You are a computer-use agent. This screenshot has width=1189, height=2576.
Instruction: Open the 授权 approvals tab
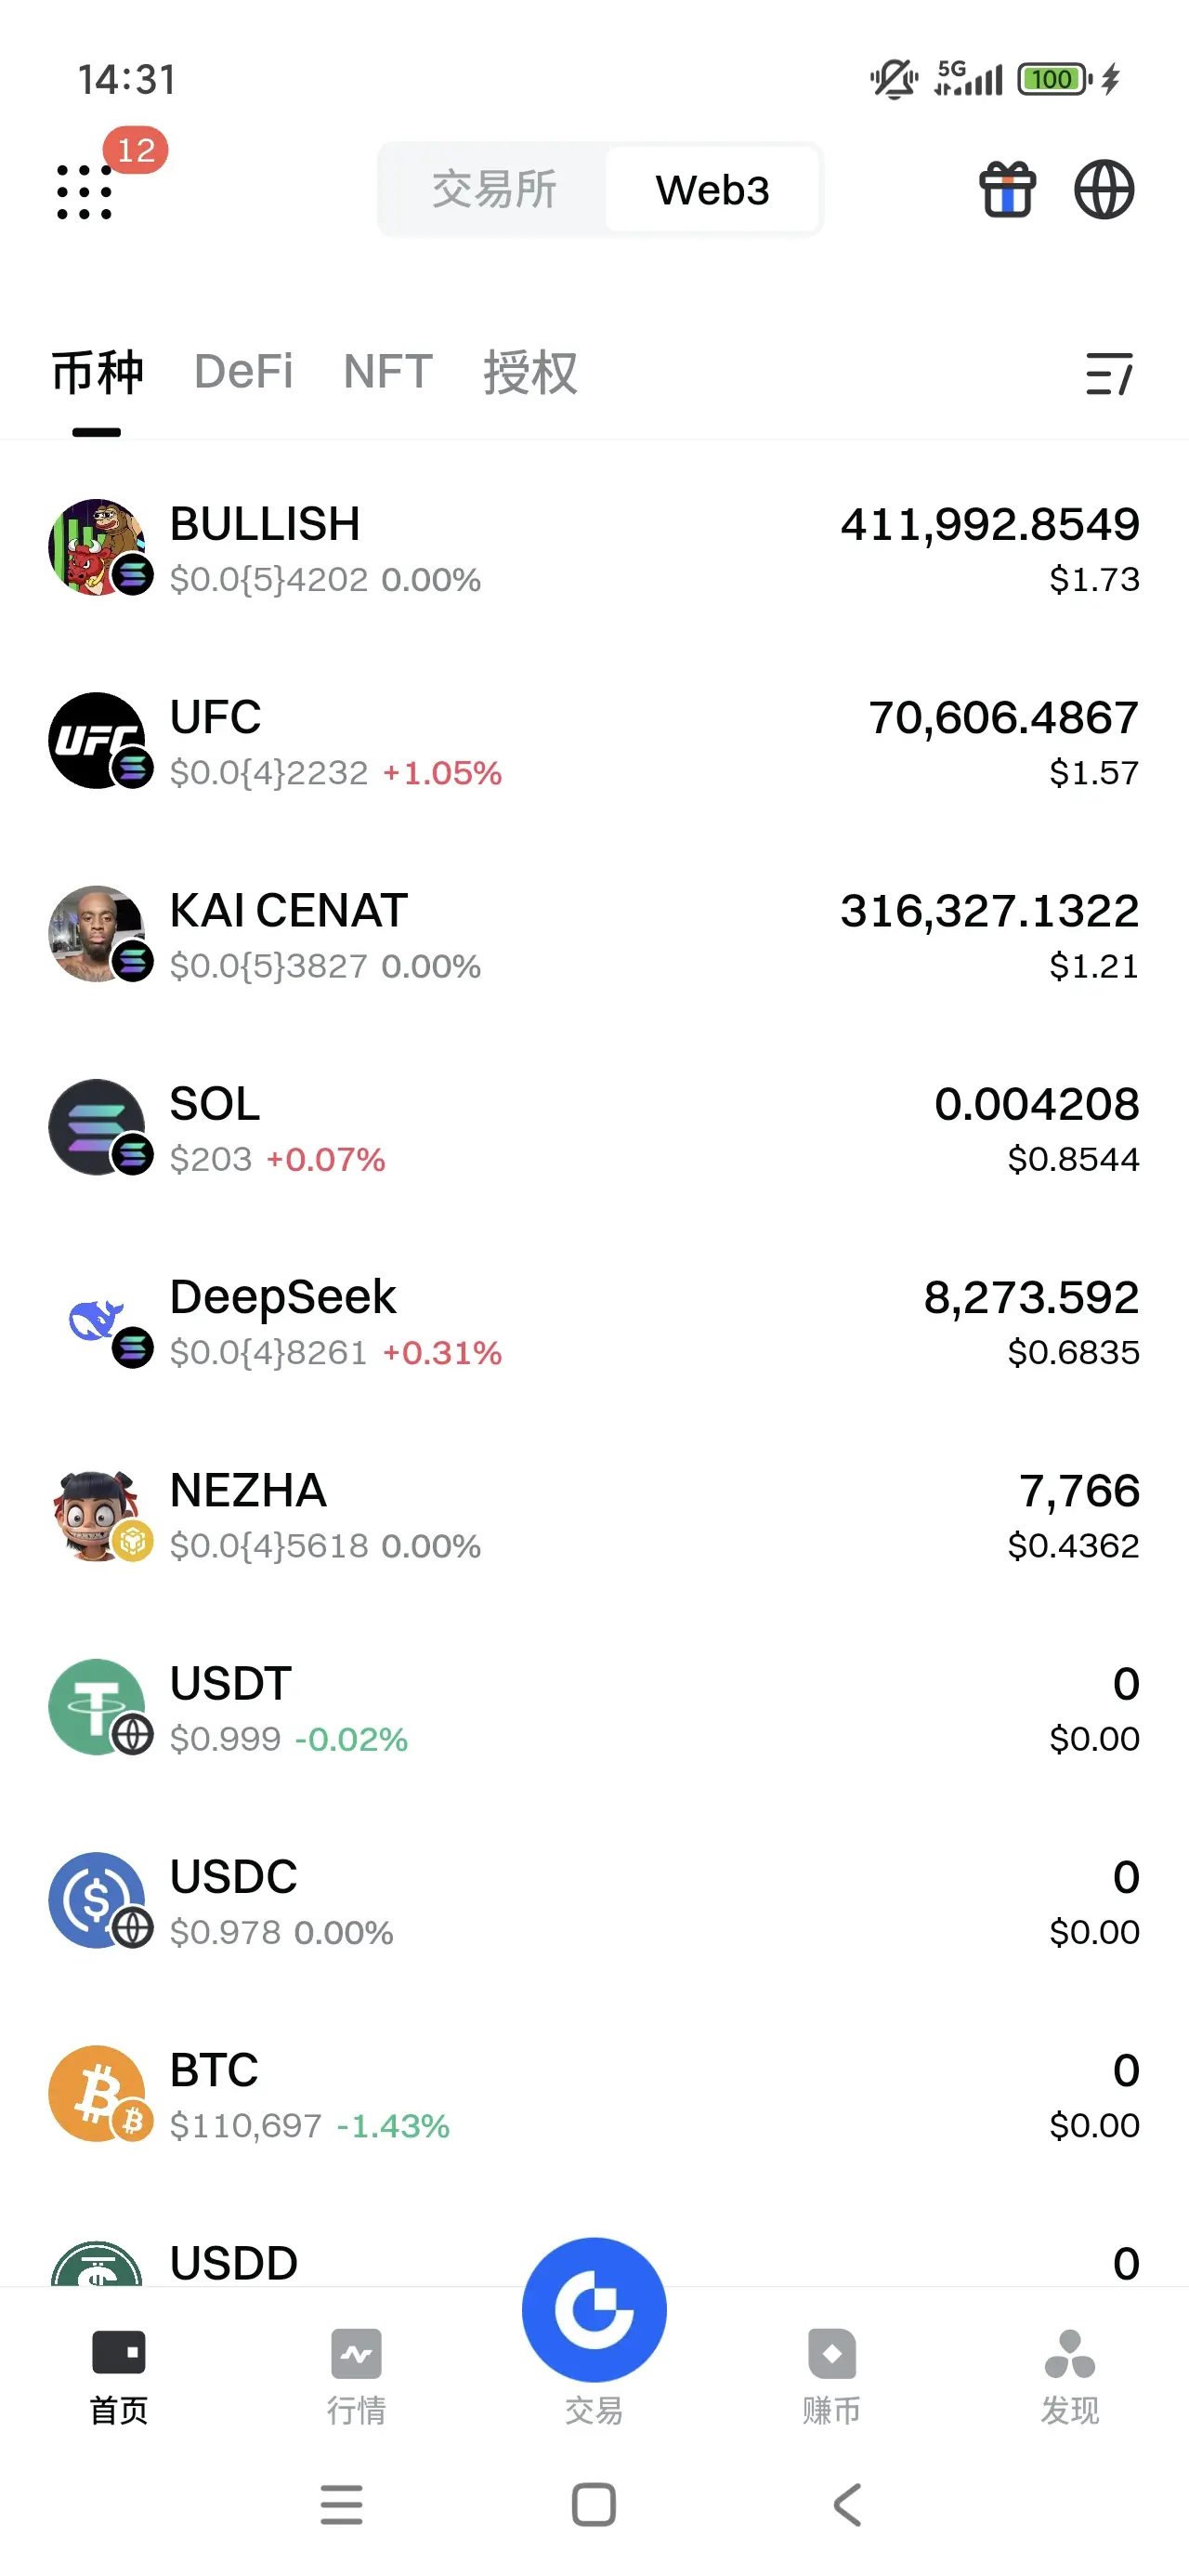tap(530, 372)
